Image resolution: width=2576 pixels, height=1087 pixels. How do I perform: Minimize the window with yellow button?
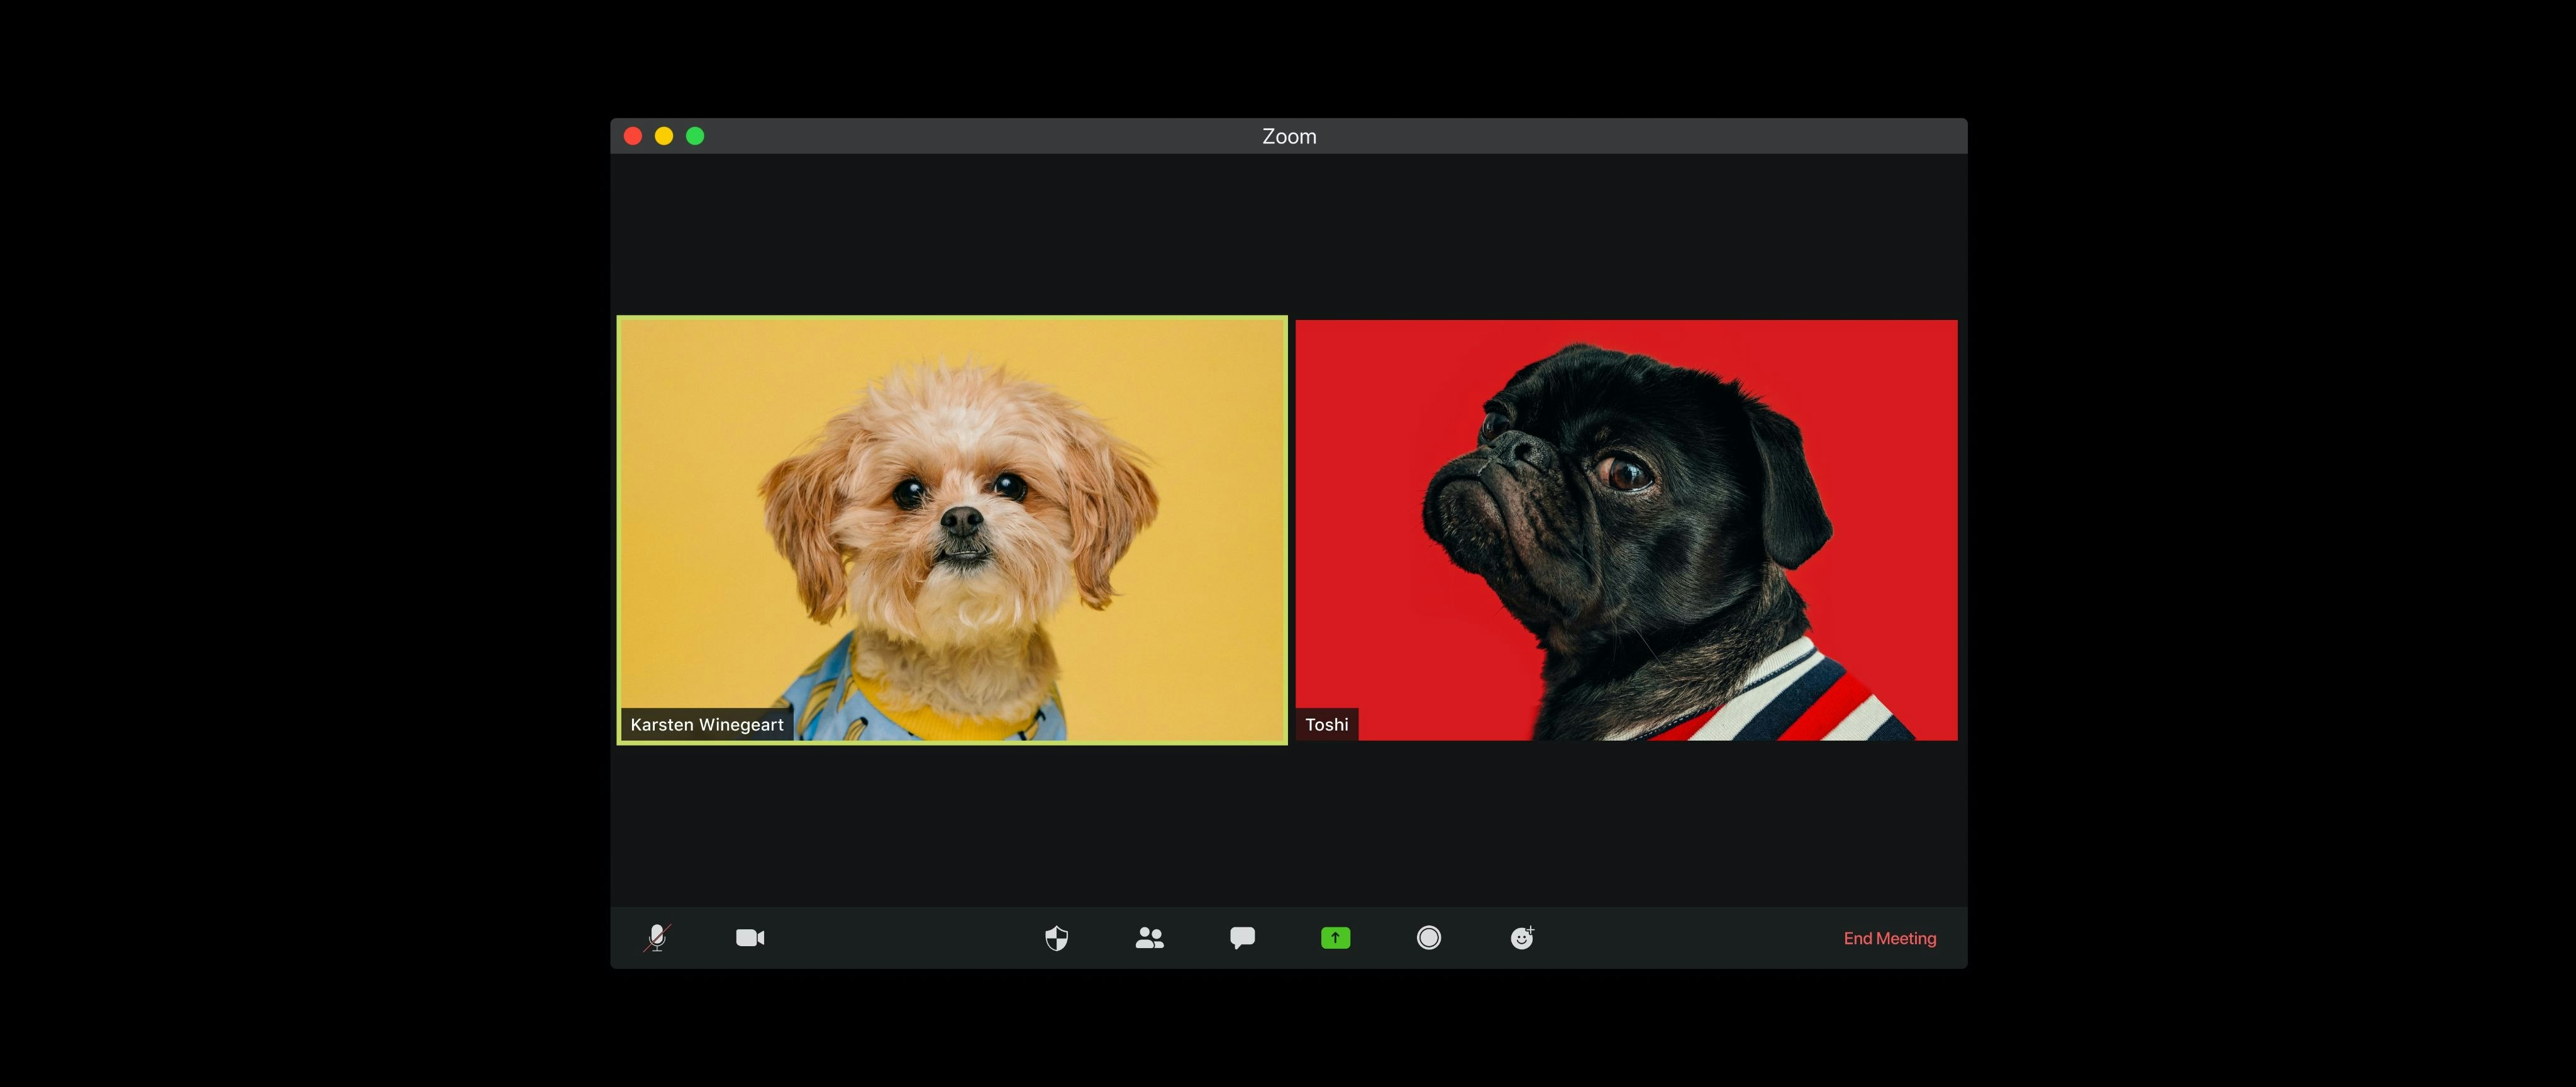point(664,136)
